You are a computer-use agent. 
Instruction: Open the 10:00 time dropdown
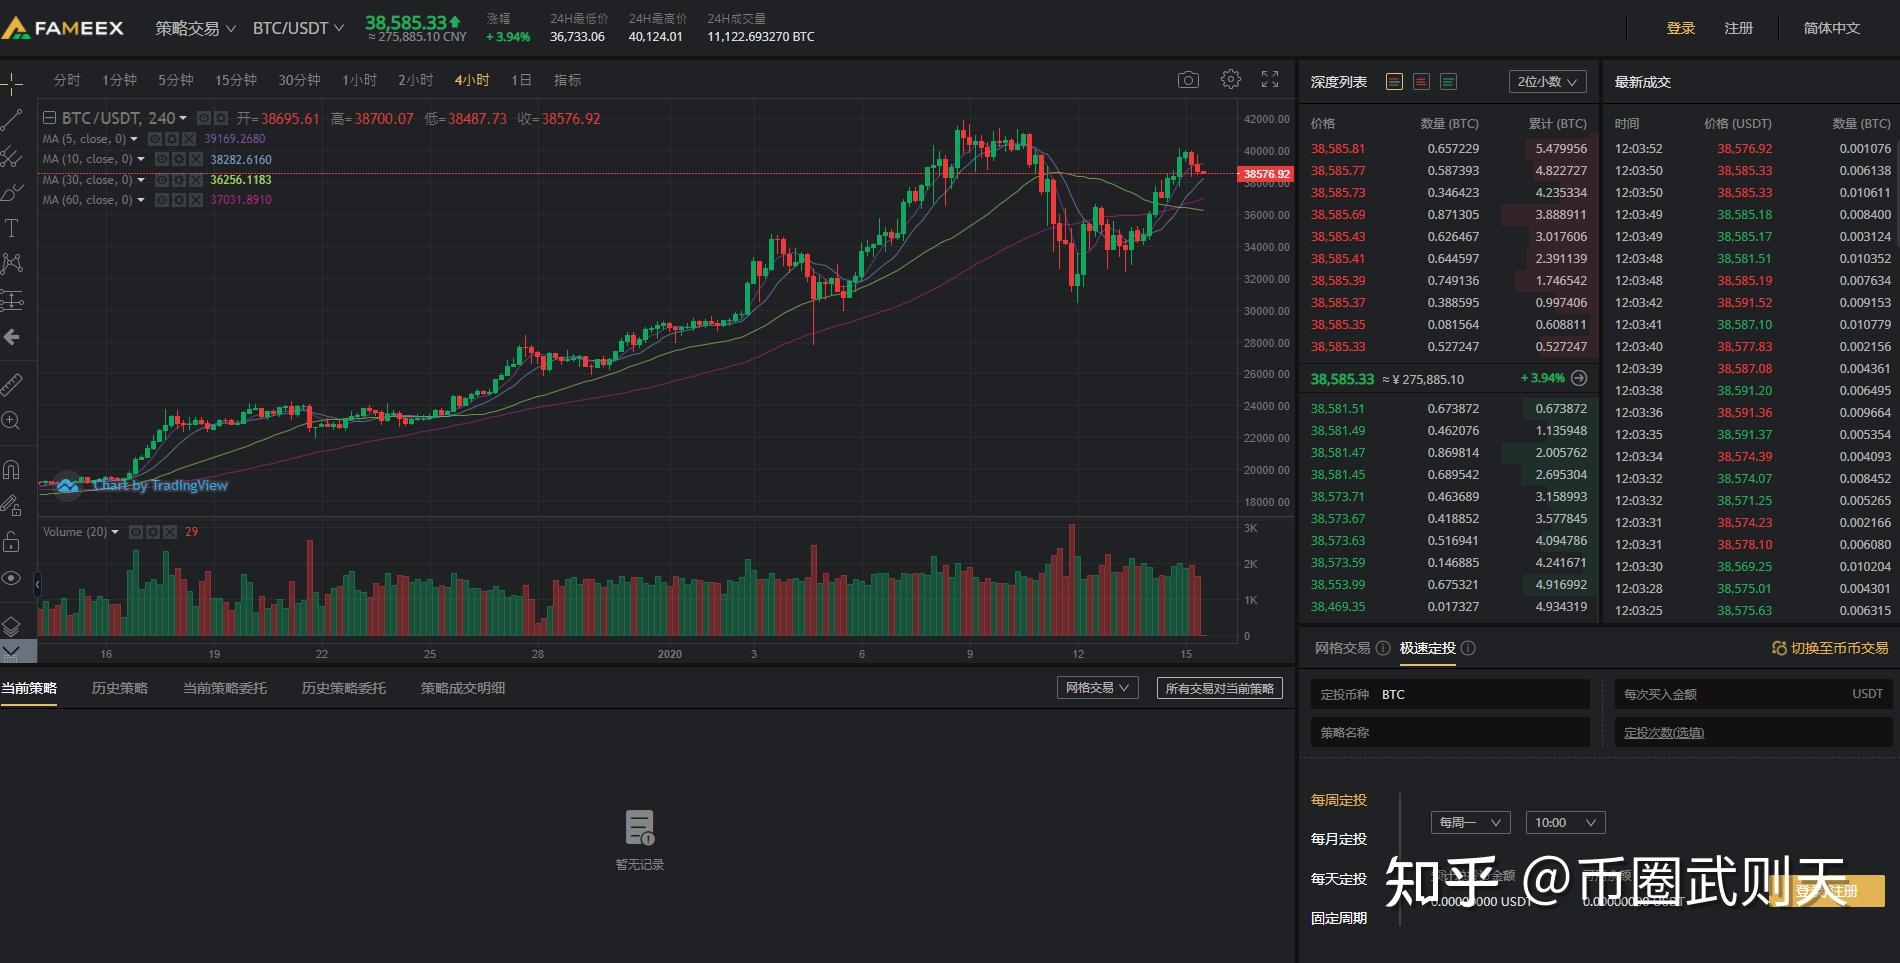[1565, 822]
